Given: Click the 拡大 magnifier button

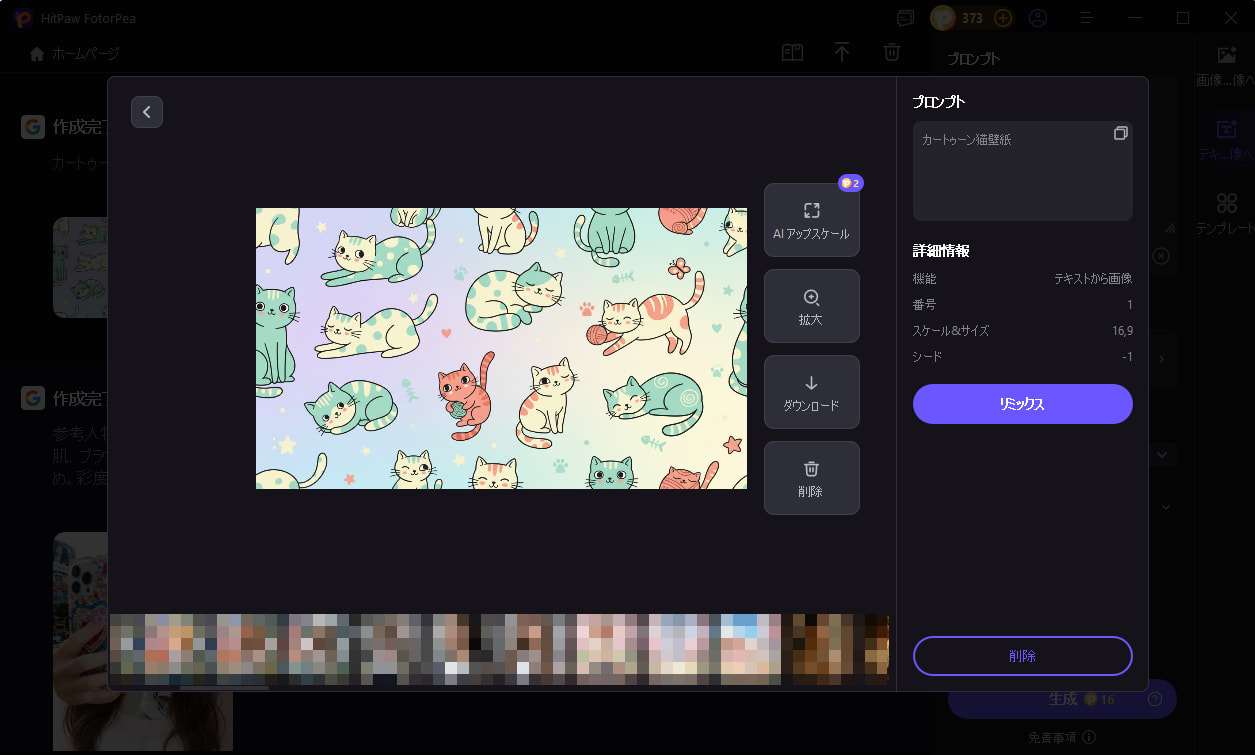Looking at the screenshot, I should click(x=811, y=307).
